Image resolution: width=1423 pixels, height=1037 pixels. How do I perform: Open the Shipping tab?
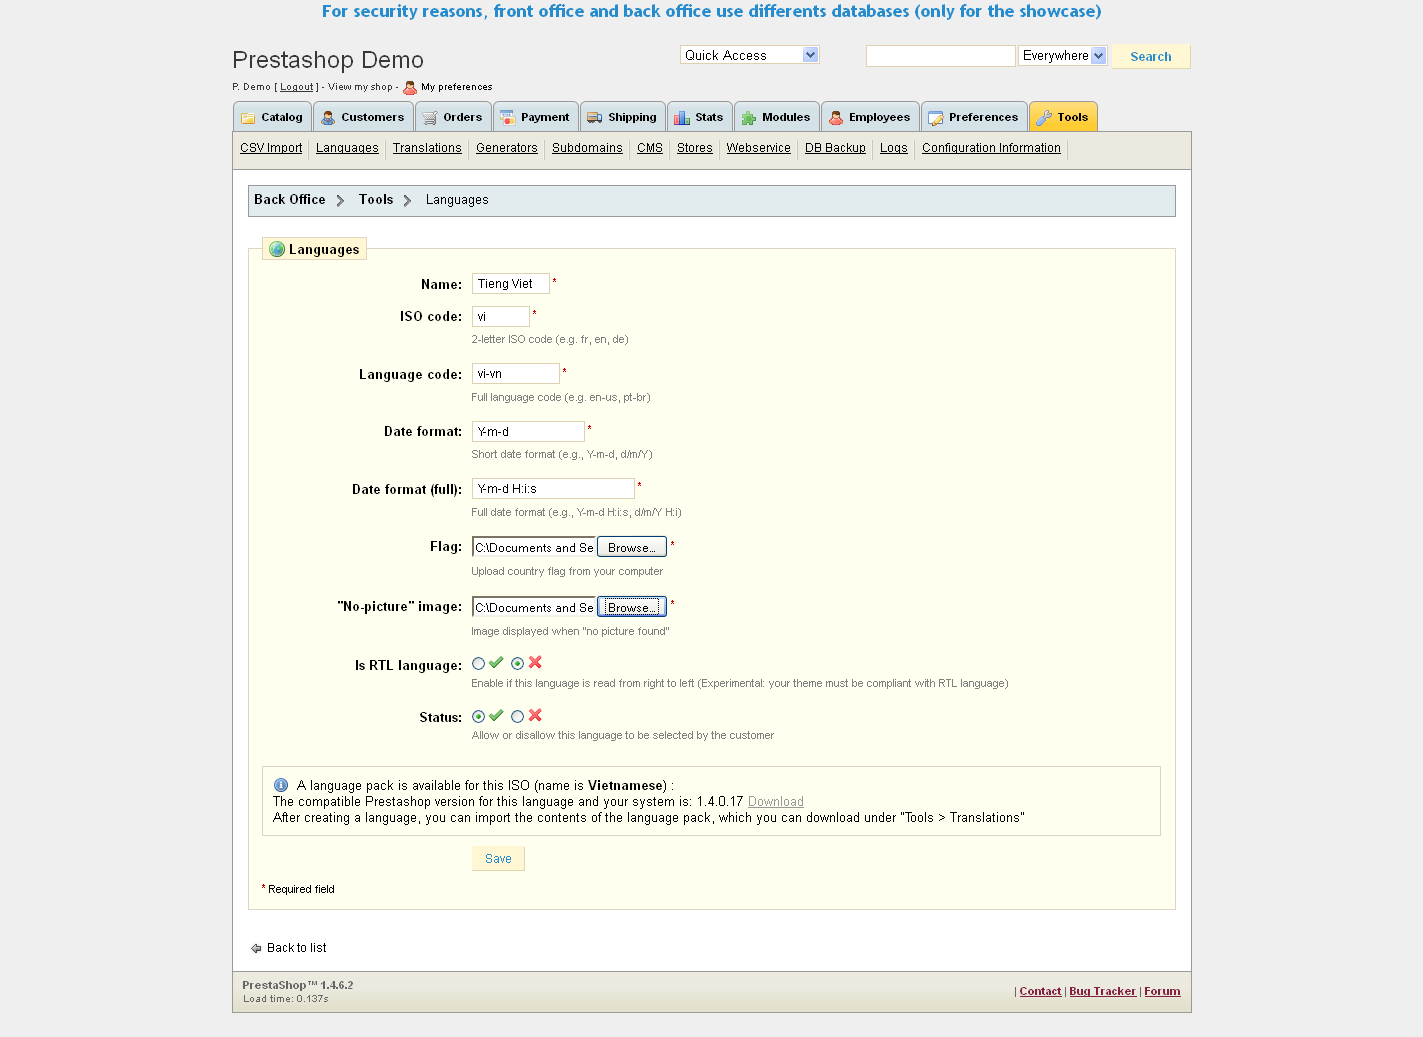[622, 117]
